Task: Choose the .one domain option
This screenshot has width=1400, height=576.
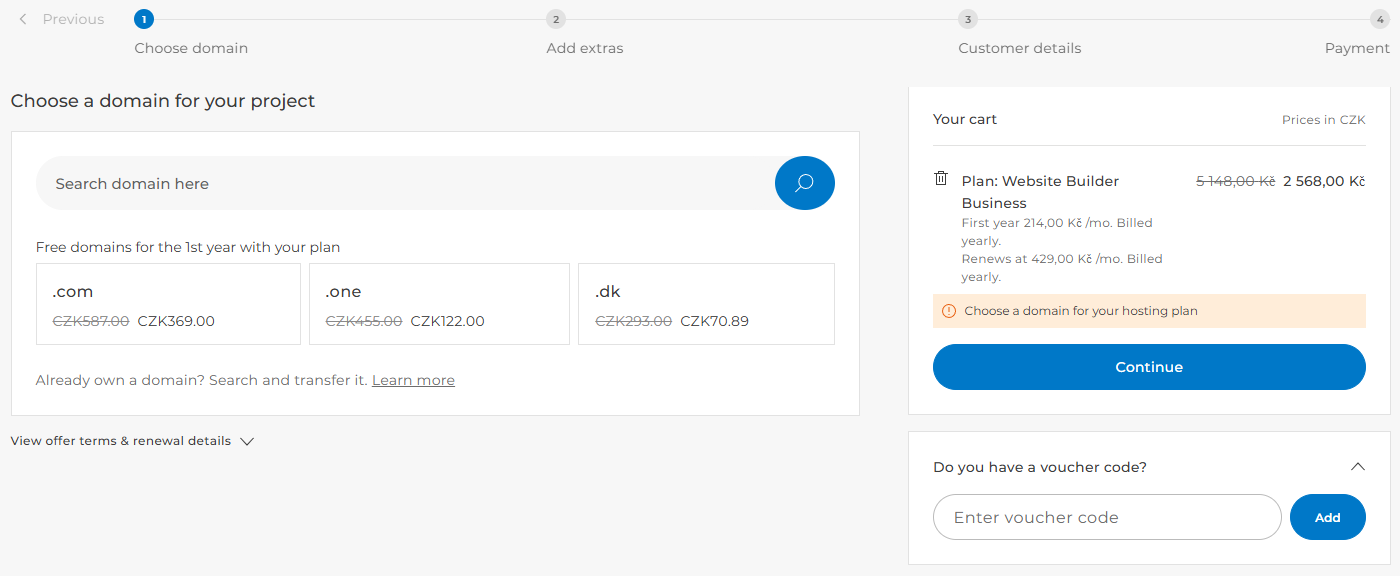Action: click(x=439, y=304)
